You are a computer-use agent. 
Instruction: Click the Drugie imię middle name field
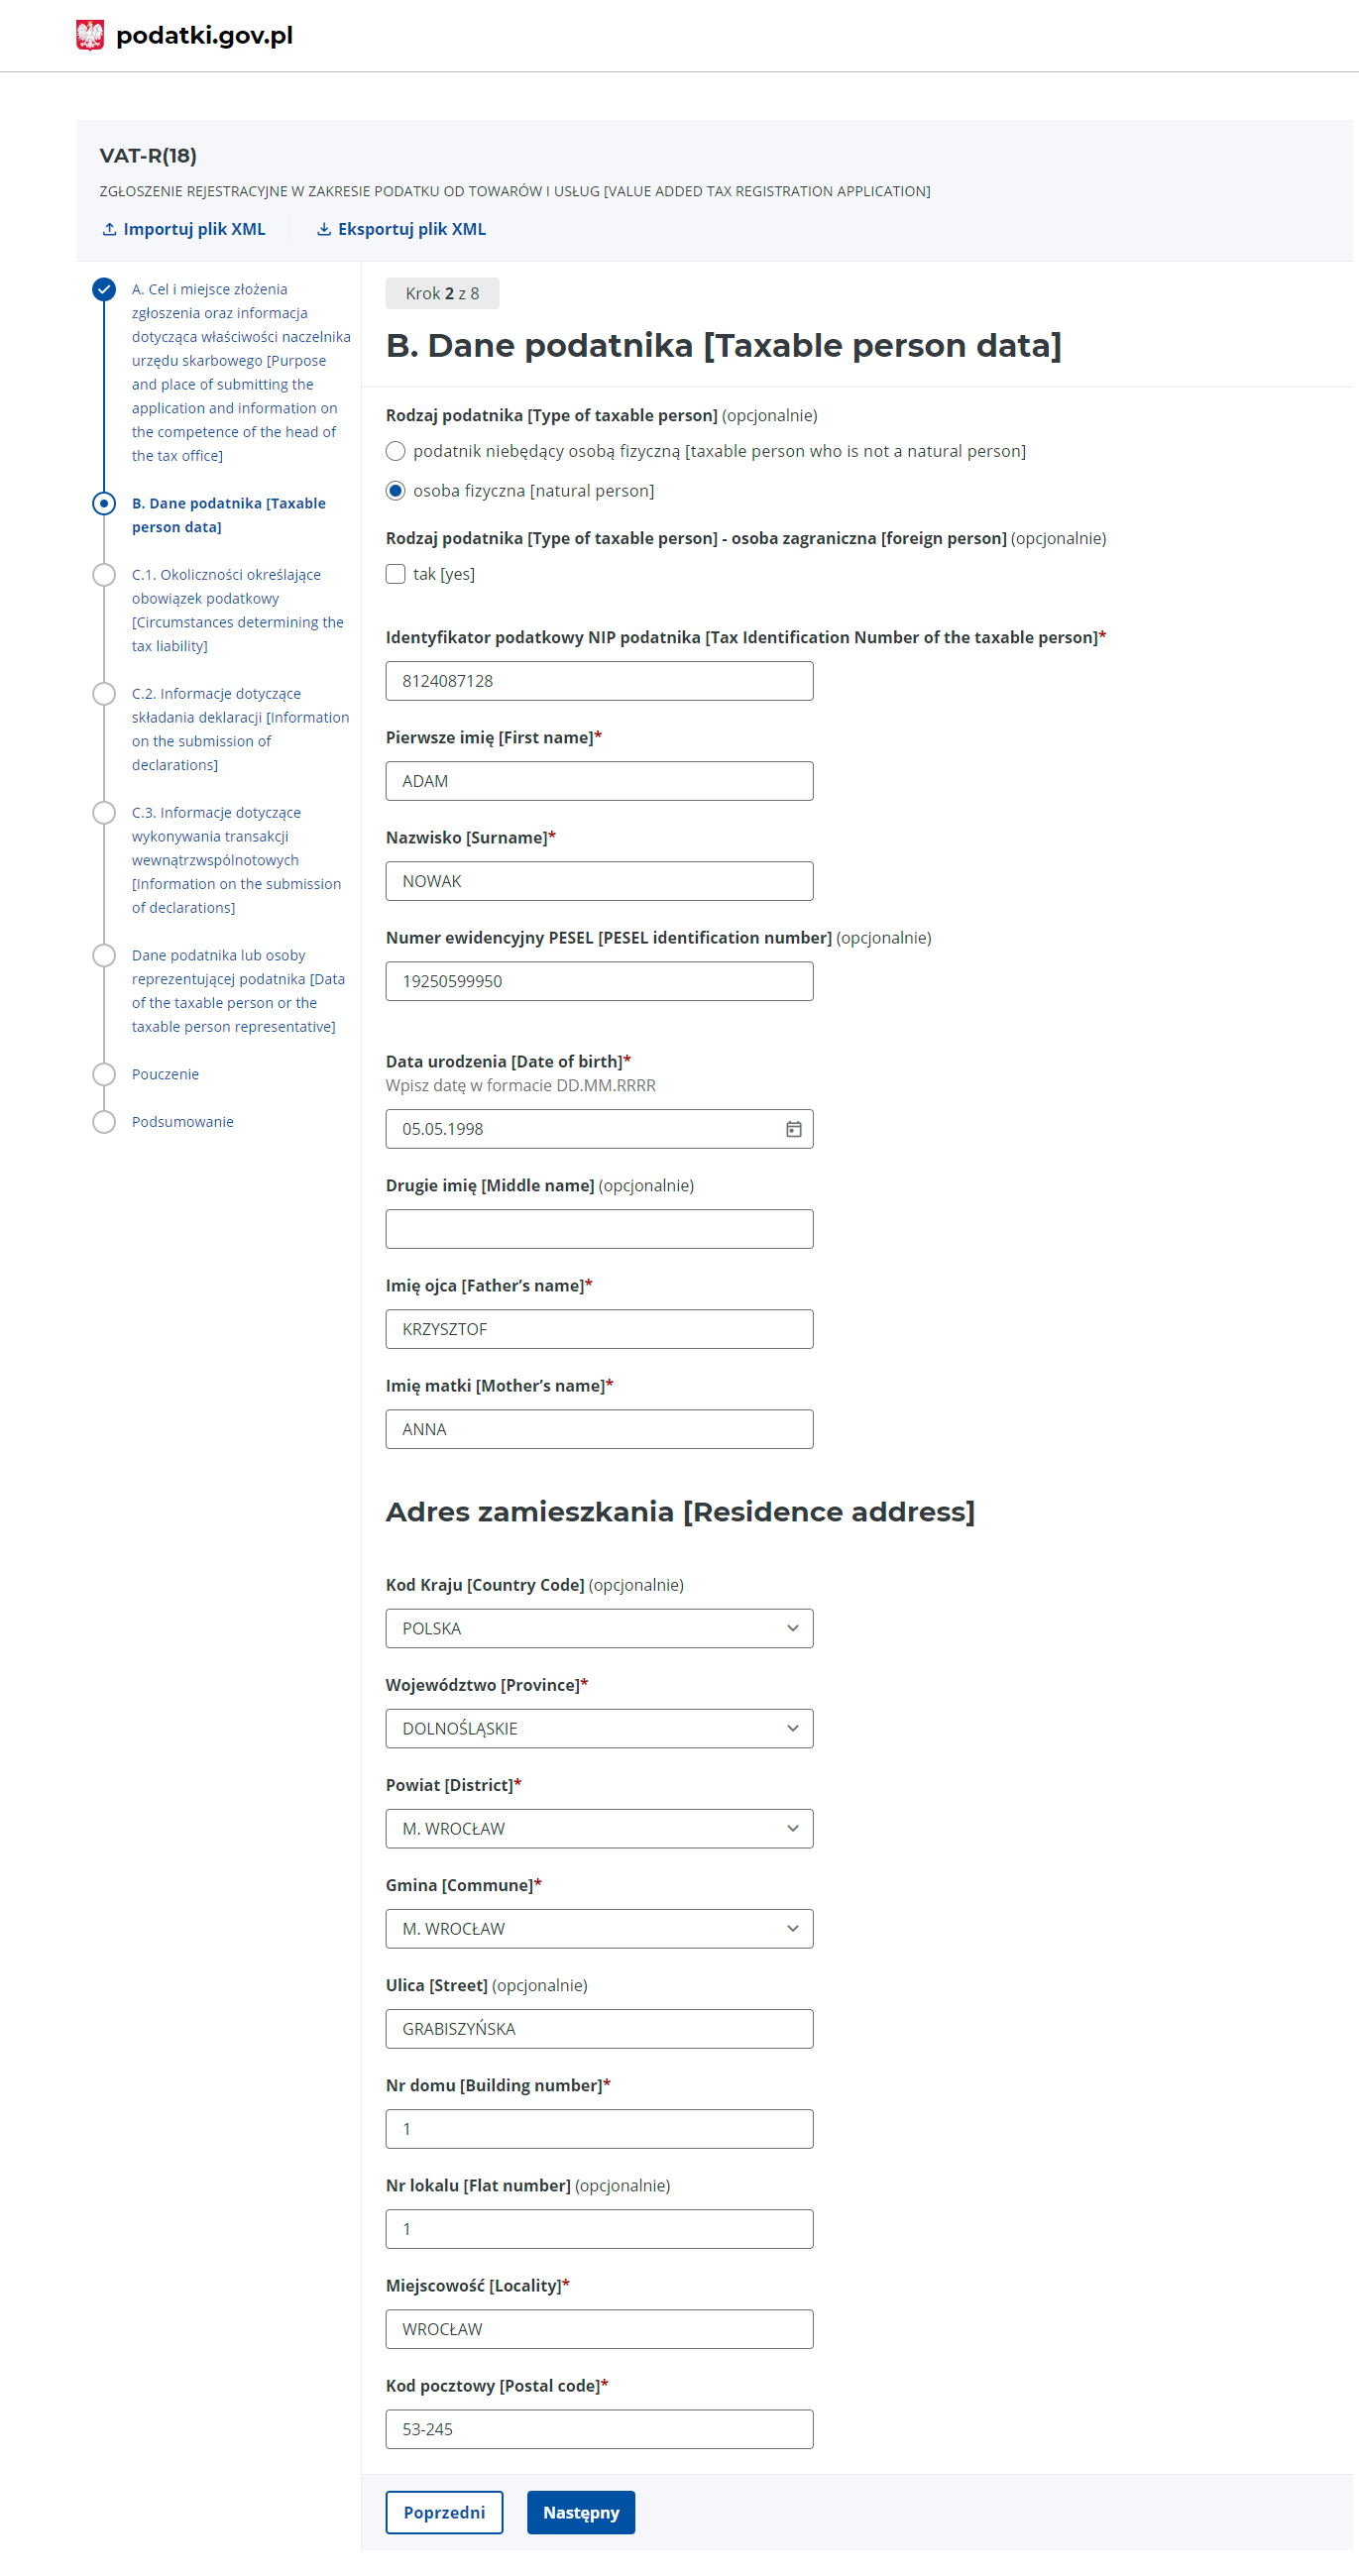click(x=599, y=1229)
